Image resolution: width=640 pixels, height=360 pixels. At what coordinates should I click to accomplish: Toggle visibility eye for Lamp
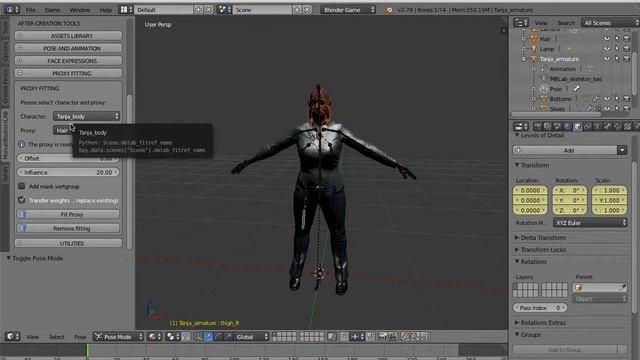[x=607, y=49]
